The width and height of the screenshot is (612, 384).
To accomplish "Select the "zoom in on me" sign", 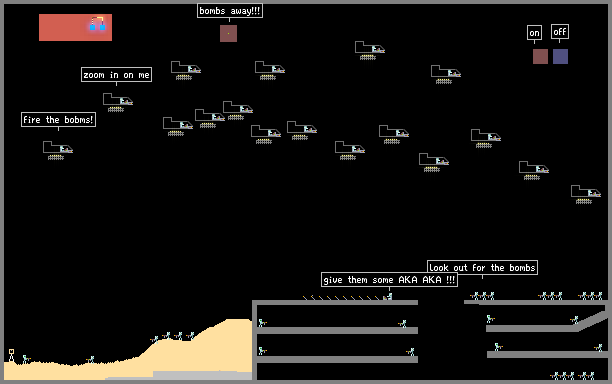I will click(116, 75).
